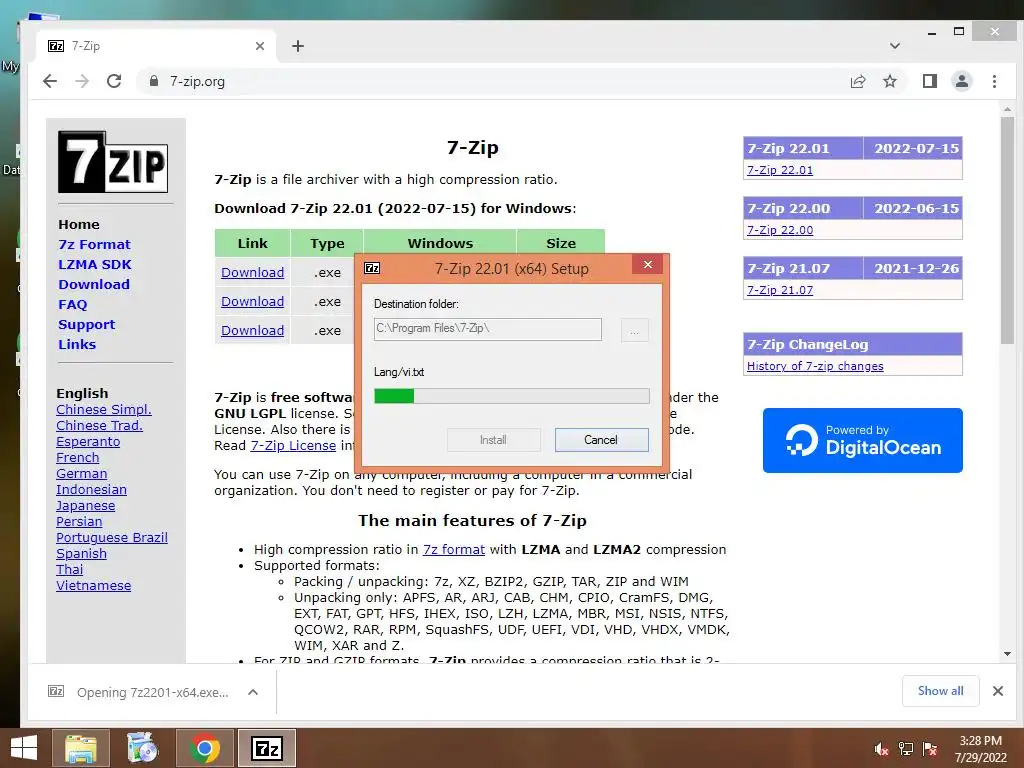Close the 7-Zip browser tab
Image resolution: width=1024 pixels, height=768 pixels.
pos(260,46)
